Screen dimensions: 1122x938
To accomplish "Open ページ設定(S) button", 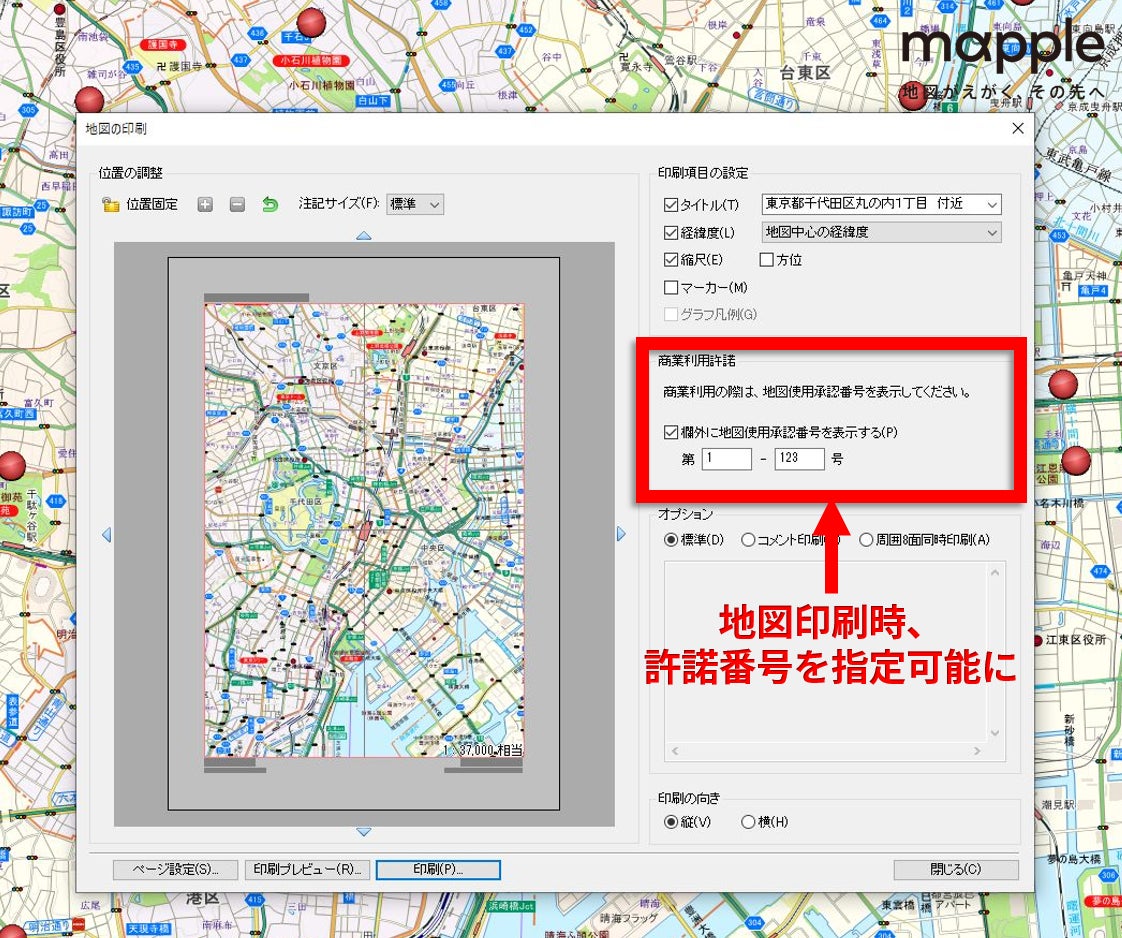I will click(175, 869).
